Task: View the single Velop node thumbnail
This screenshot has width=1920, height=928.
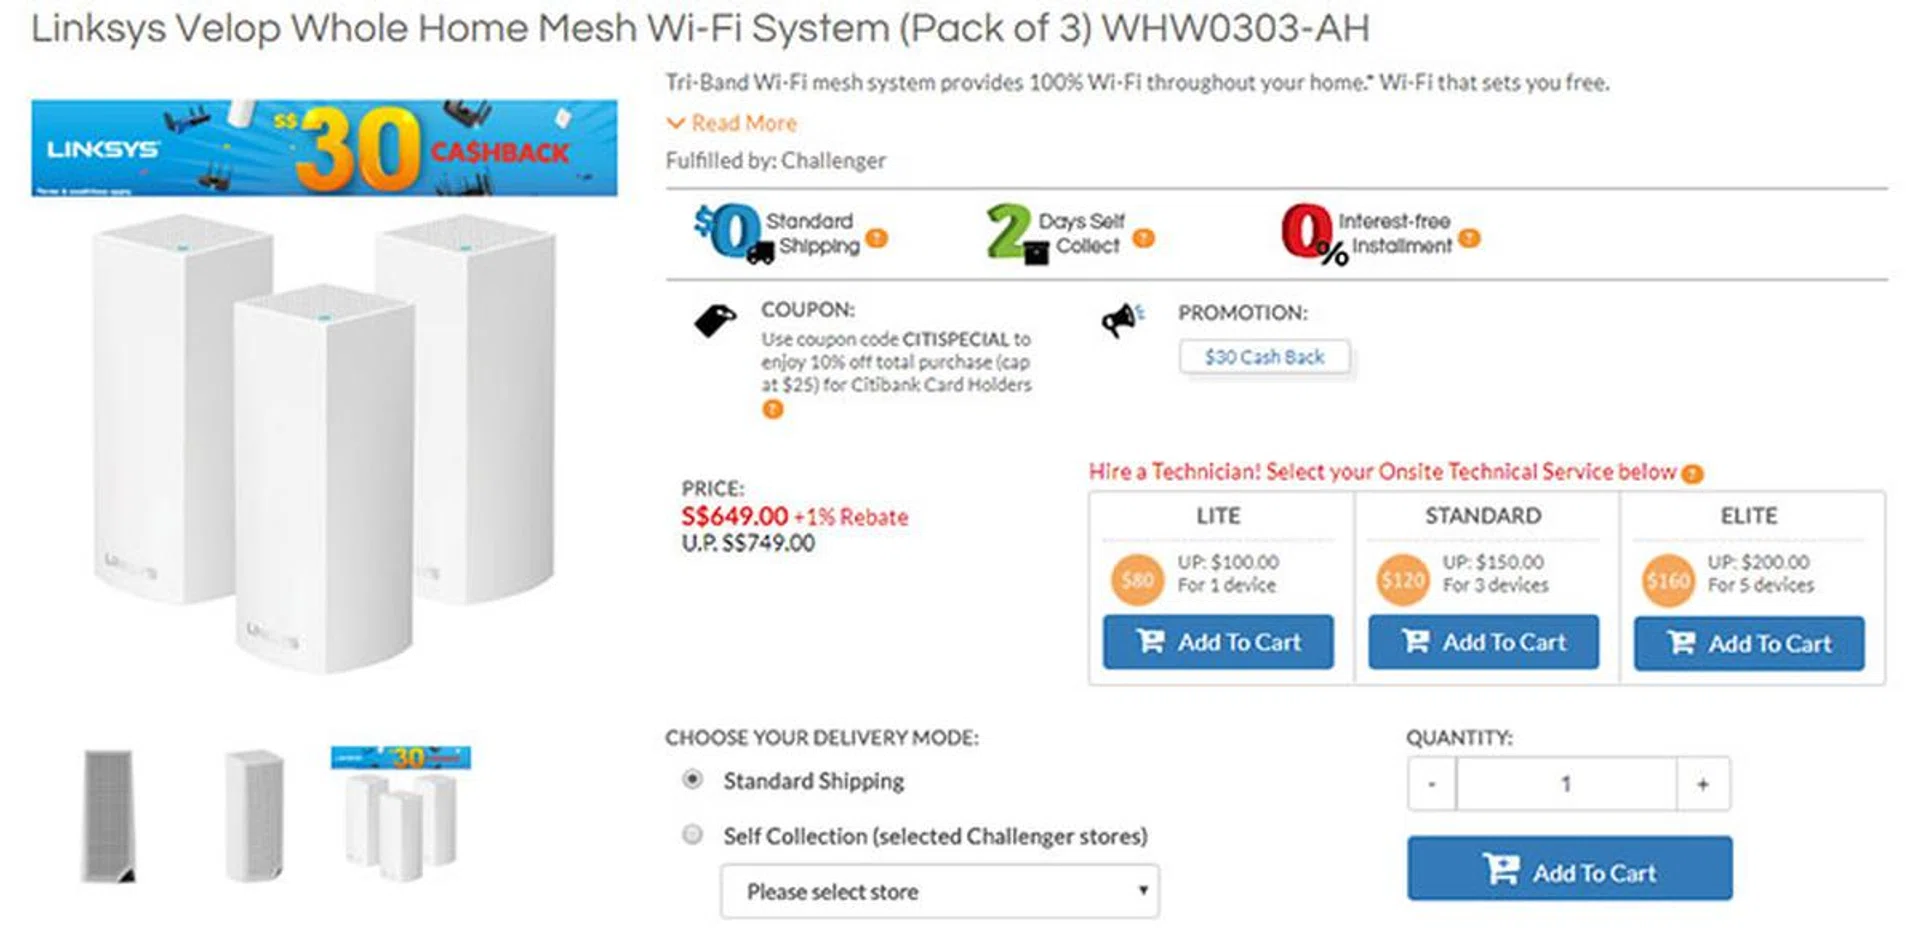Action: 254,814
